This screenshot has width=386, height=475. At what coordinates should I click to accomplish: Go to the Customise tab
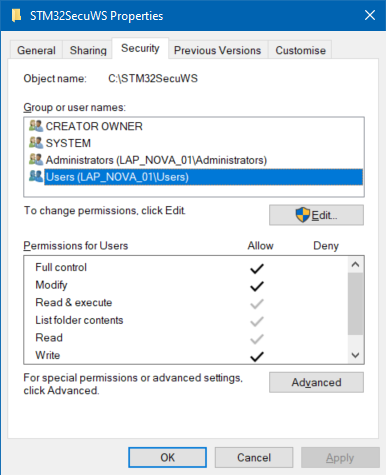point(300,50)
